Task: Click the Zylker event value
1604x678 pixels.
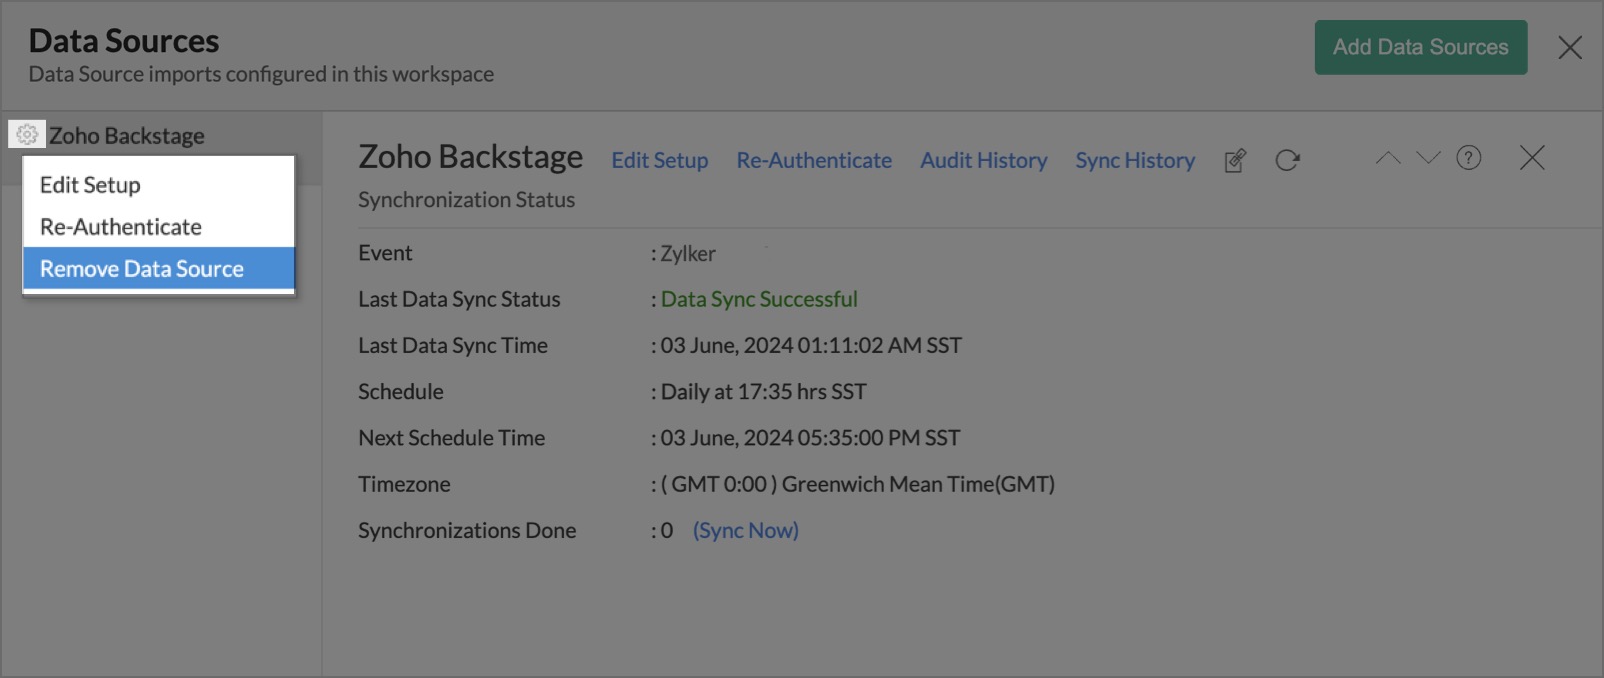Action: point(688,253)
